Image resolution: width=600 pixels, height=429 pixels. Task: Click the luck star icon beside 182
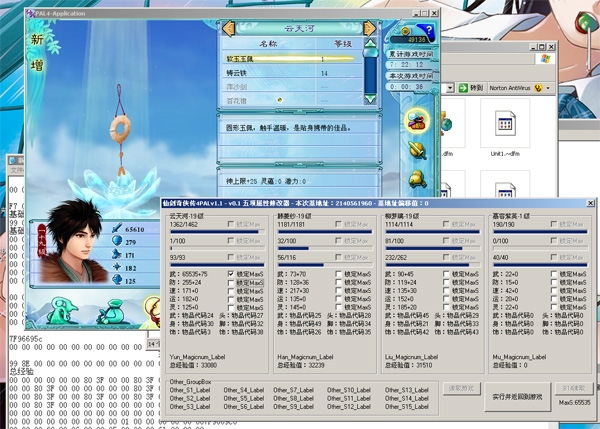[117, 267]
